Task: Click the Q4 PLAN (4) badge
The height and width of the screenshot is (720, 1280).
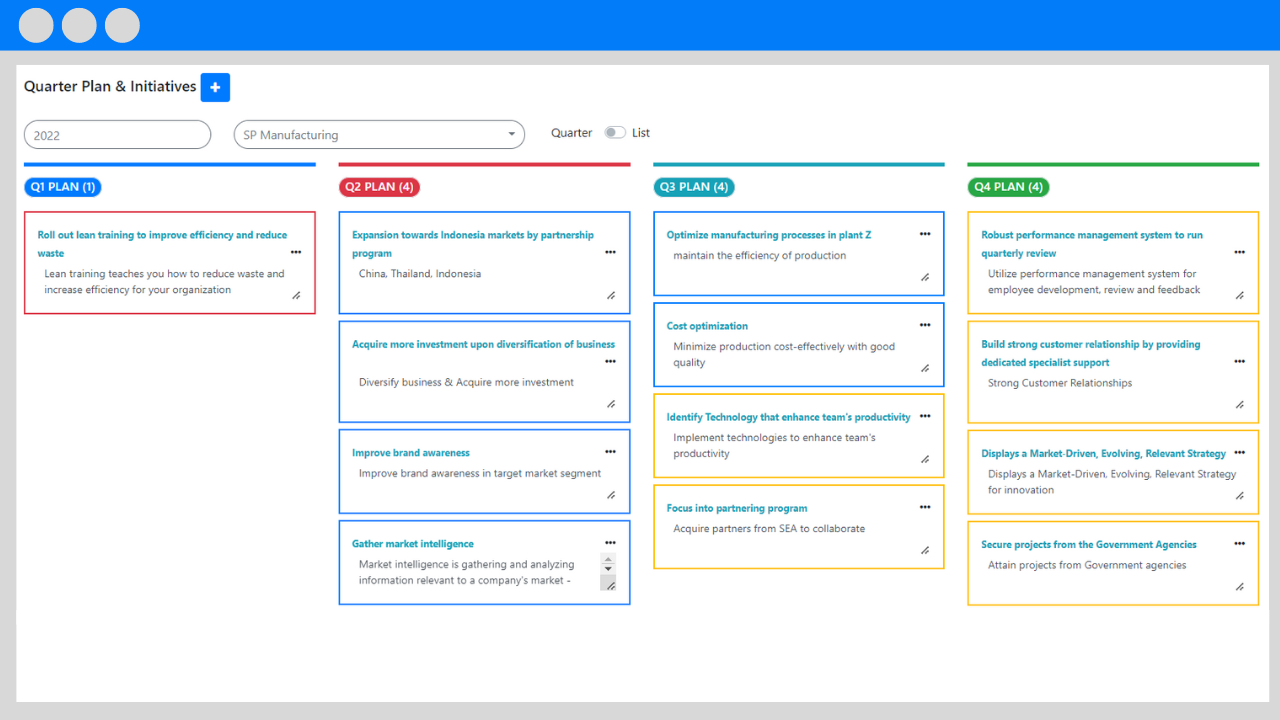Action: click(1009, 187)
